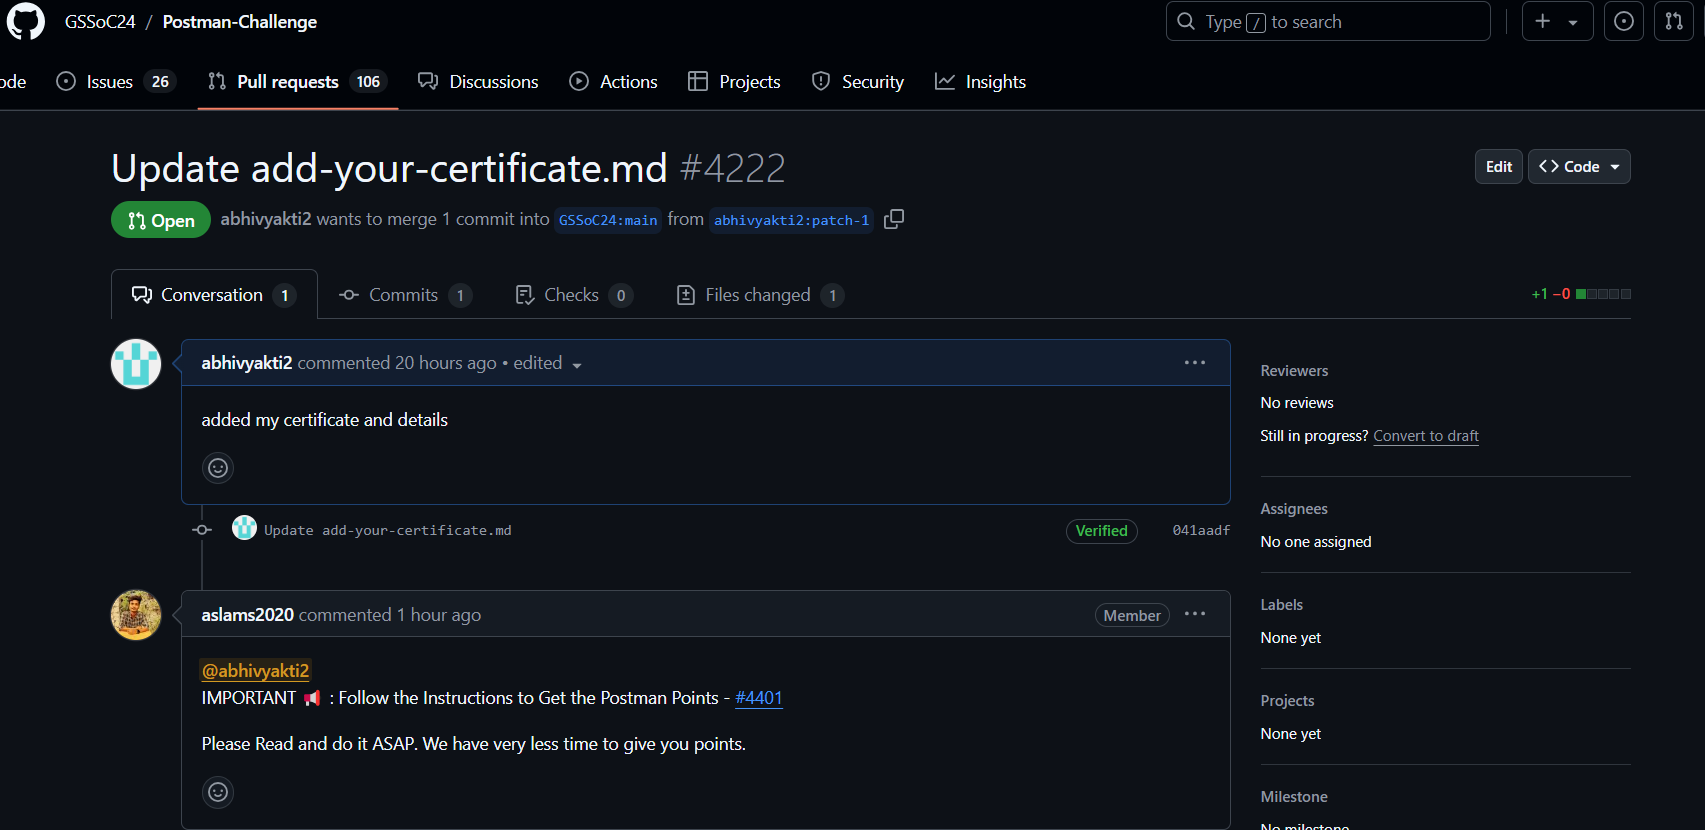This screenshot has width=1705, height=830.
Task: Click the Convert to draft link
Action: click(x=1426, y=436)
